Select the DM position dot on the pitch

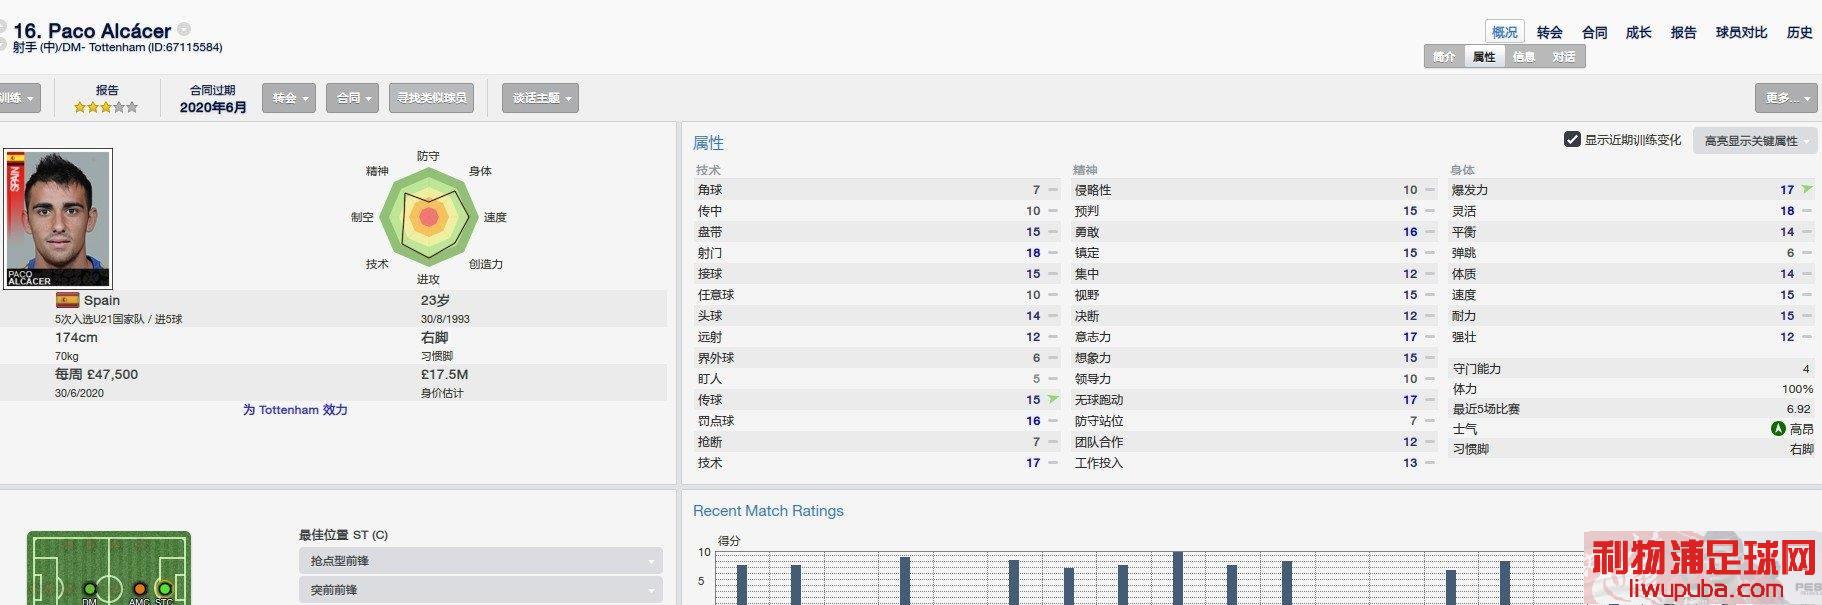click(x=90, y=589)
